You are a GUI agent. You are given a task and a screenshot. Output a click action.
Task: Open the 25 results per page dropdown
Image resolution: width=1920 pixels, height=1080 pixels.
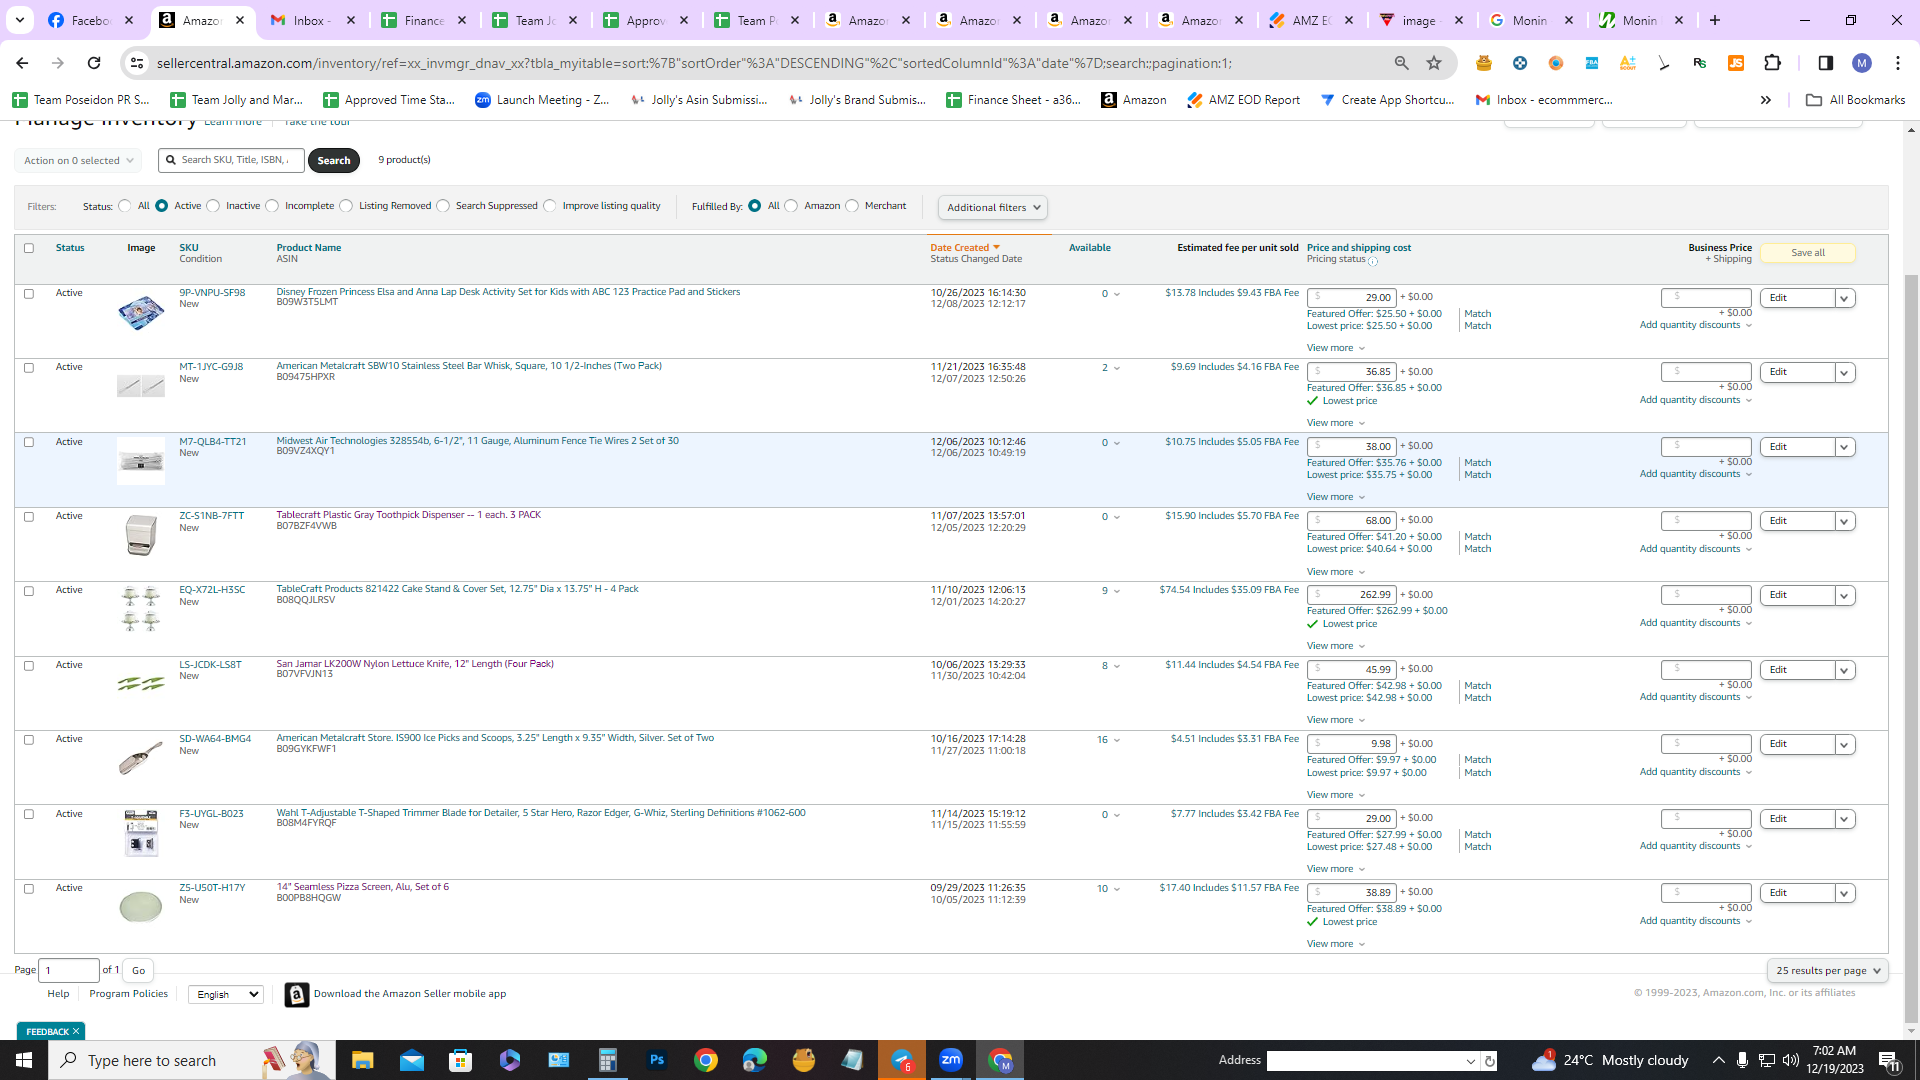tap(1828, 970)
